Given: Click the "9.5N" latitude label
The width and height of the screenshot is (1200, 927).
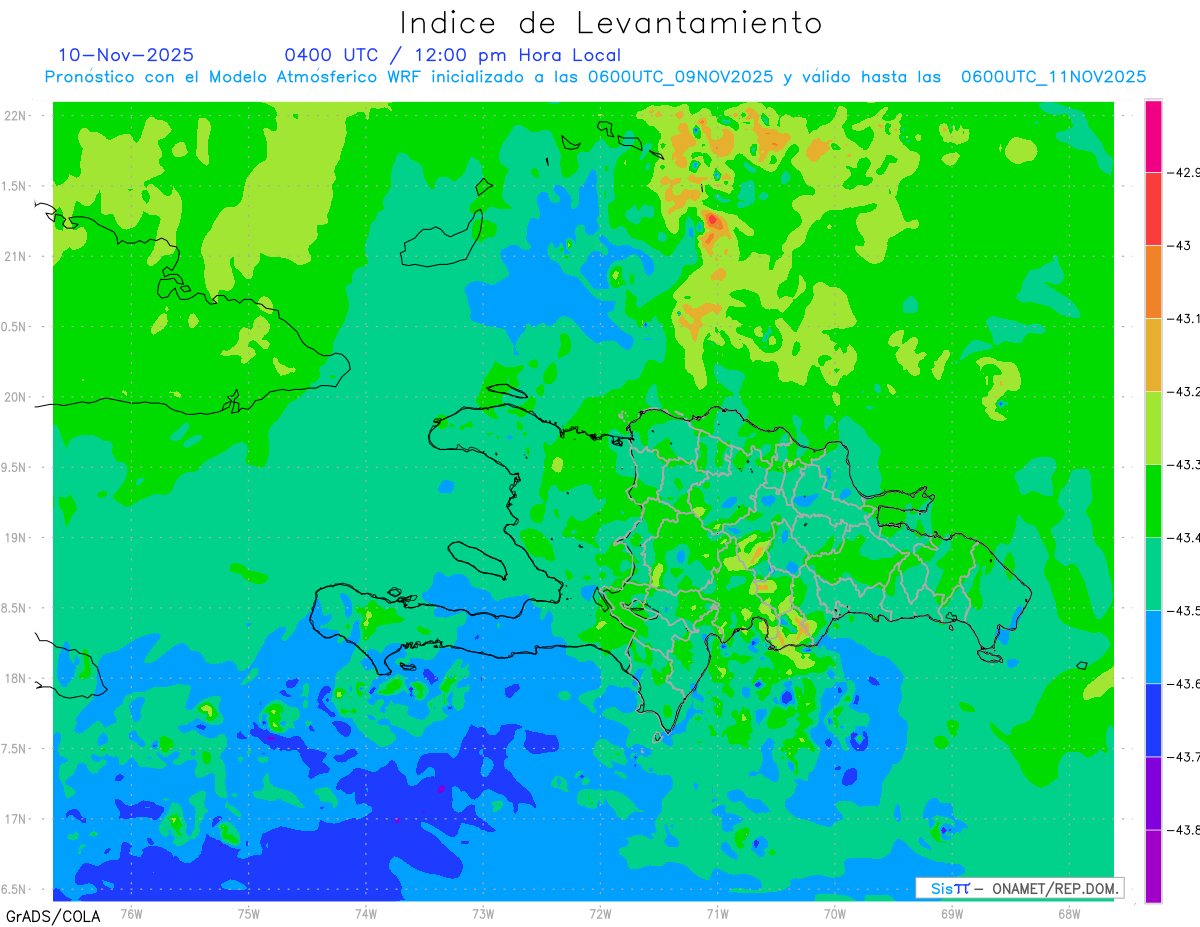Looking at the screenshot, I should [14, 467].
